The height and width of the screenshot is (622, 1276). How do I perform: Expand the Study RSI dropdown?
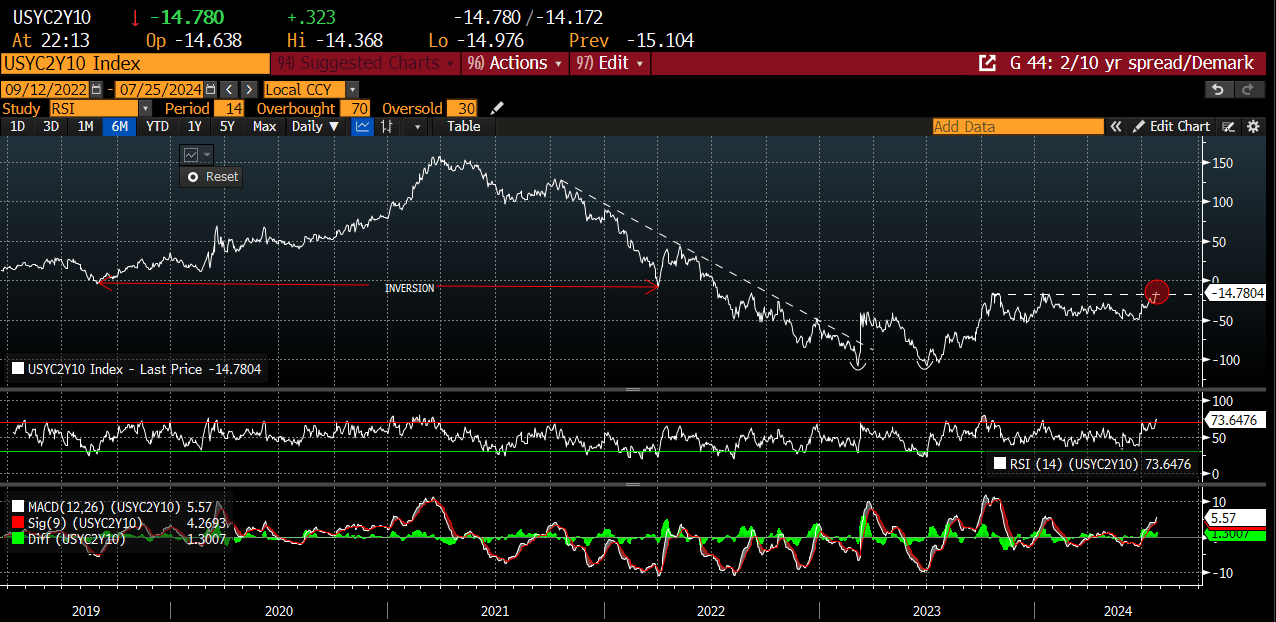[145, 108]
